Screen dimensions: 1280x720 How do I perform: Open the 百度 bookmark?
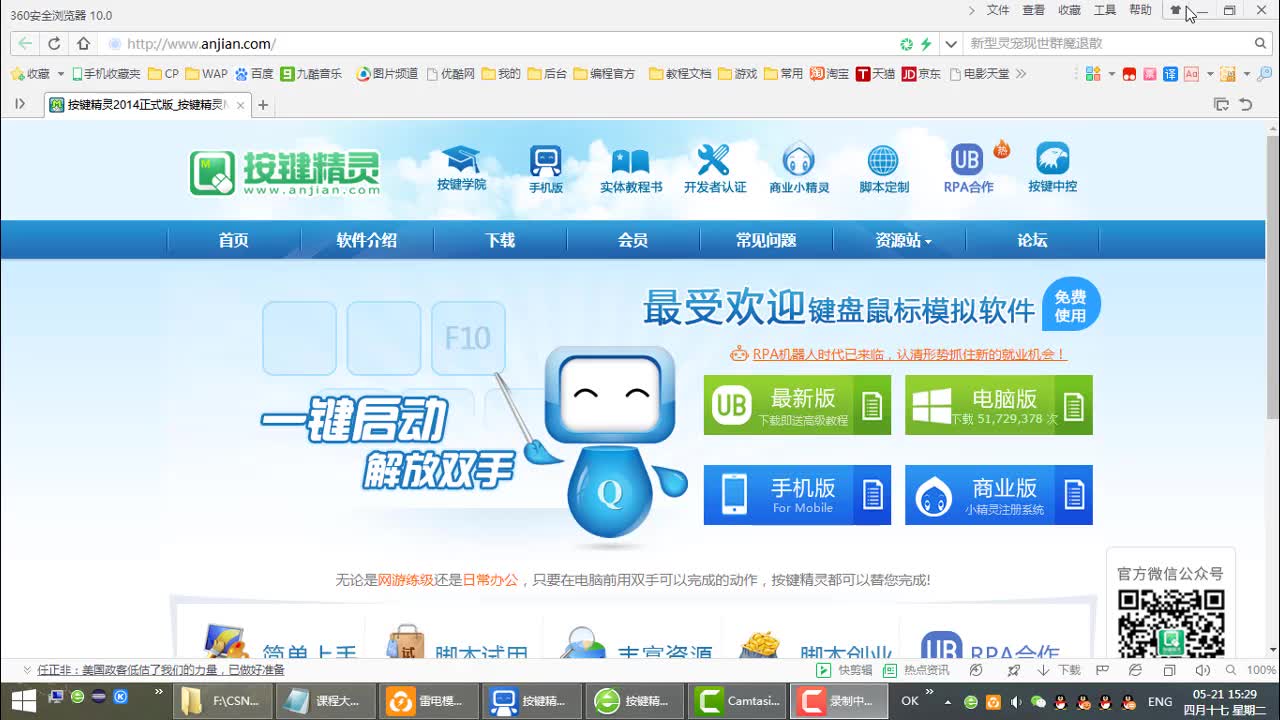(x=254, y=73)
